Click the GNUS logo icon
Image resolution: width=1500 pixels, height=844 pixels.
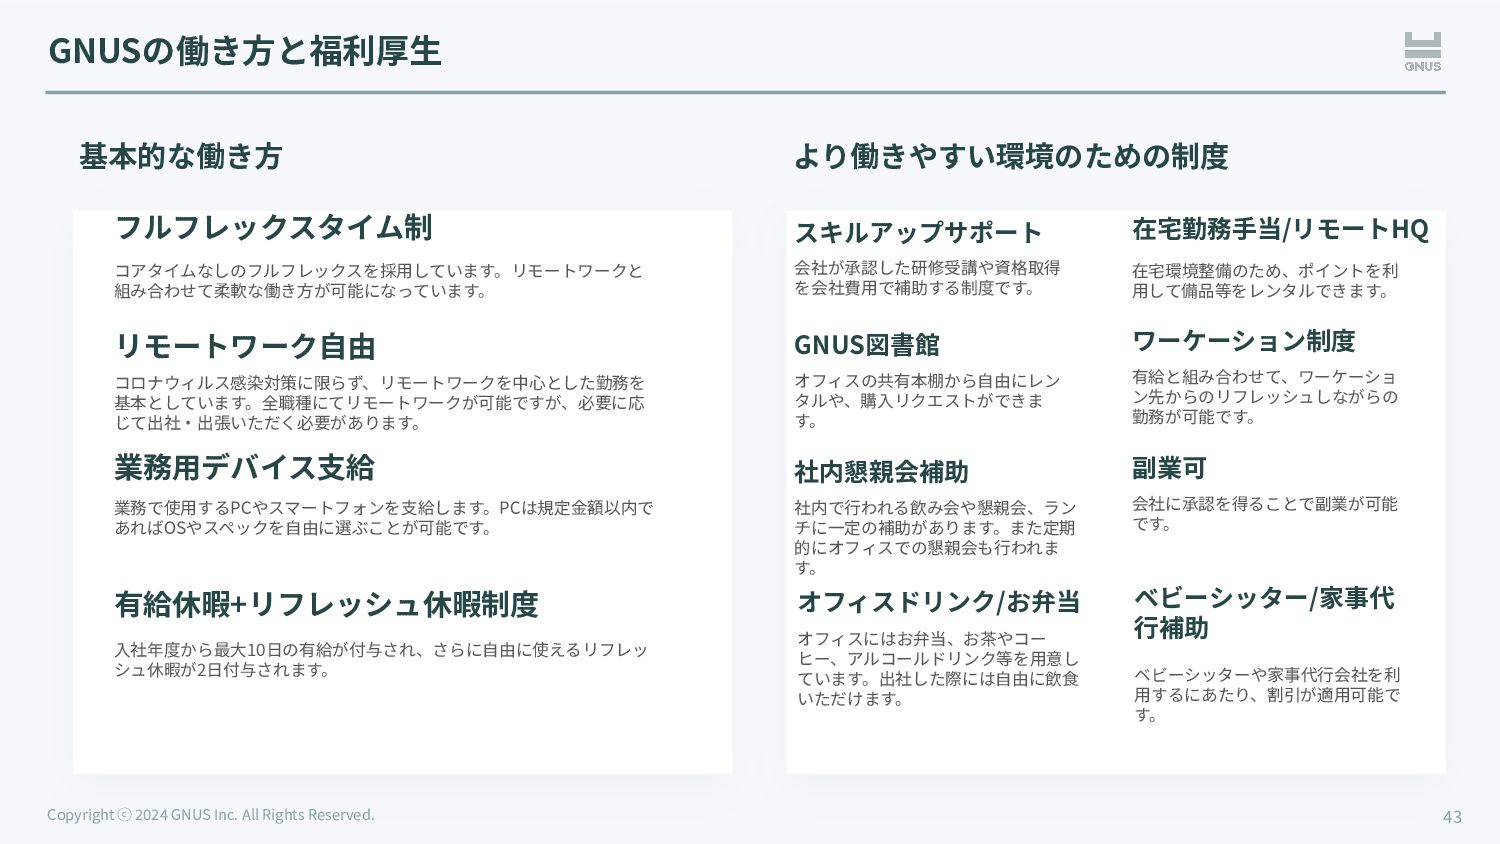pos(1422,51)
